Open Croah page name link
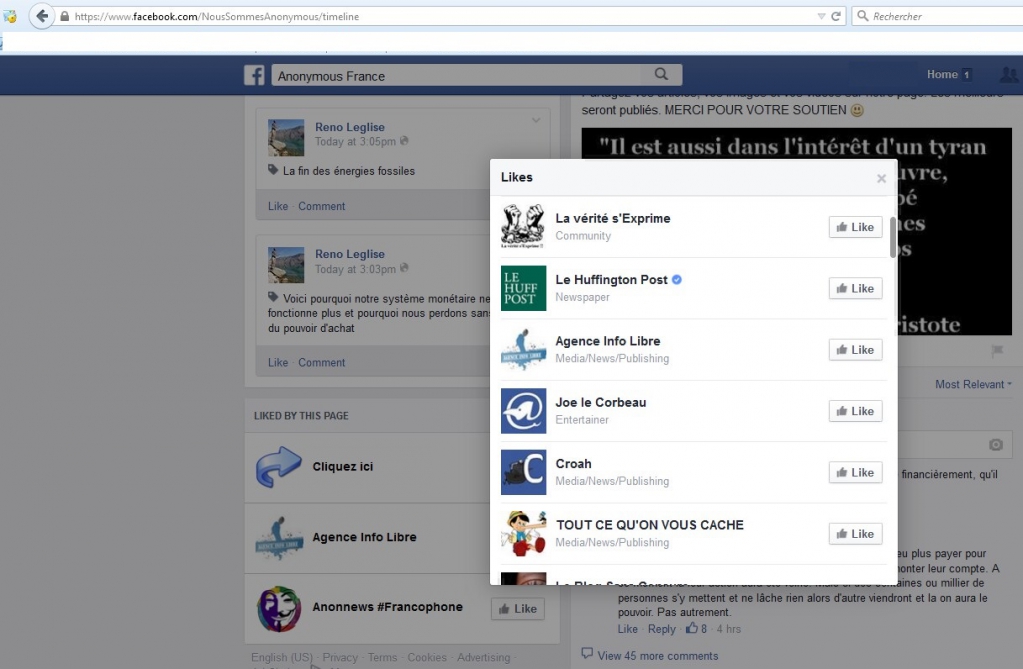Screen dimensions: 1023x669 coord(573,464)
